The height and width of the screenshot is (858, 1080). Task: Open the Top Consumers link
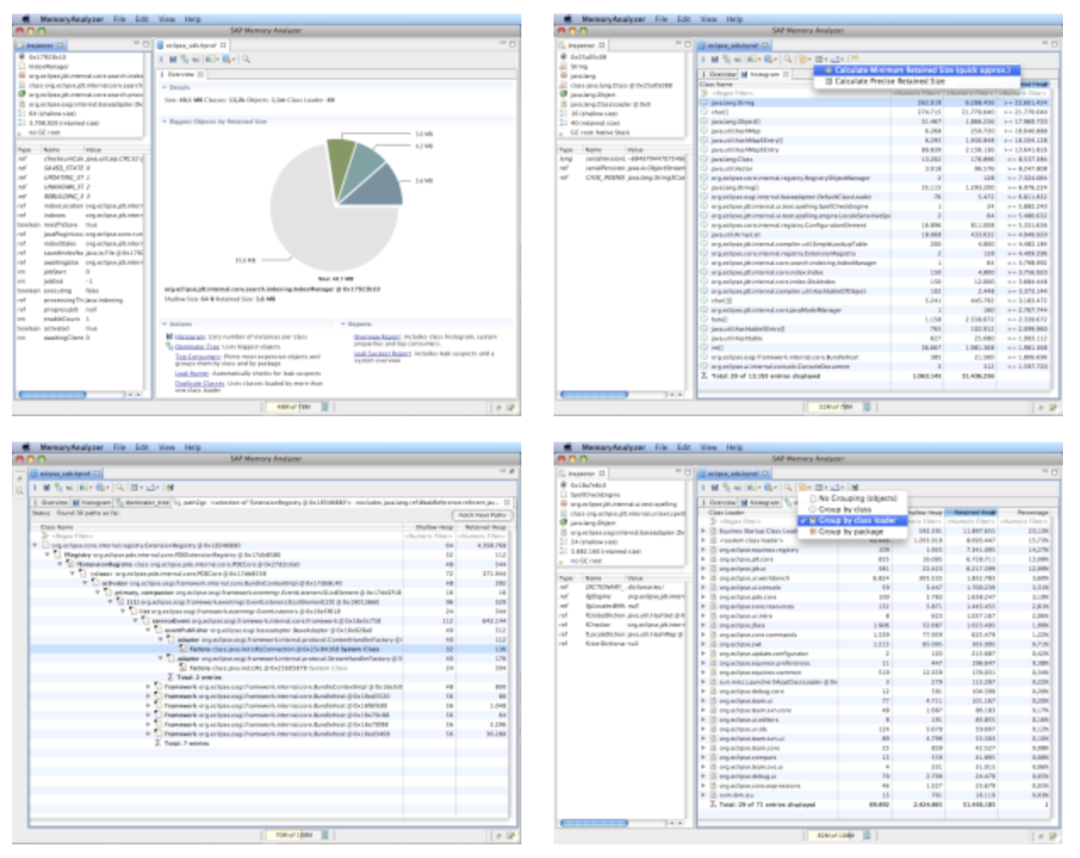(x=197, y=356)
